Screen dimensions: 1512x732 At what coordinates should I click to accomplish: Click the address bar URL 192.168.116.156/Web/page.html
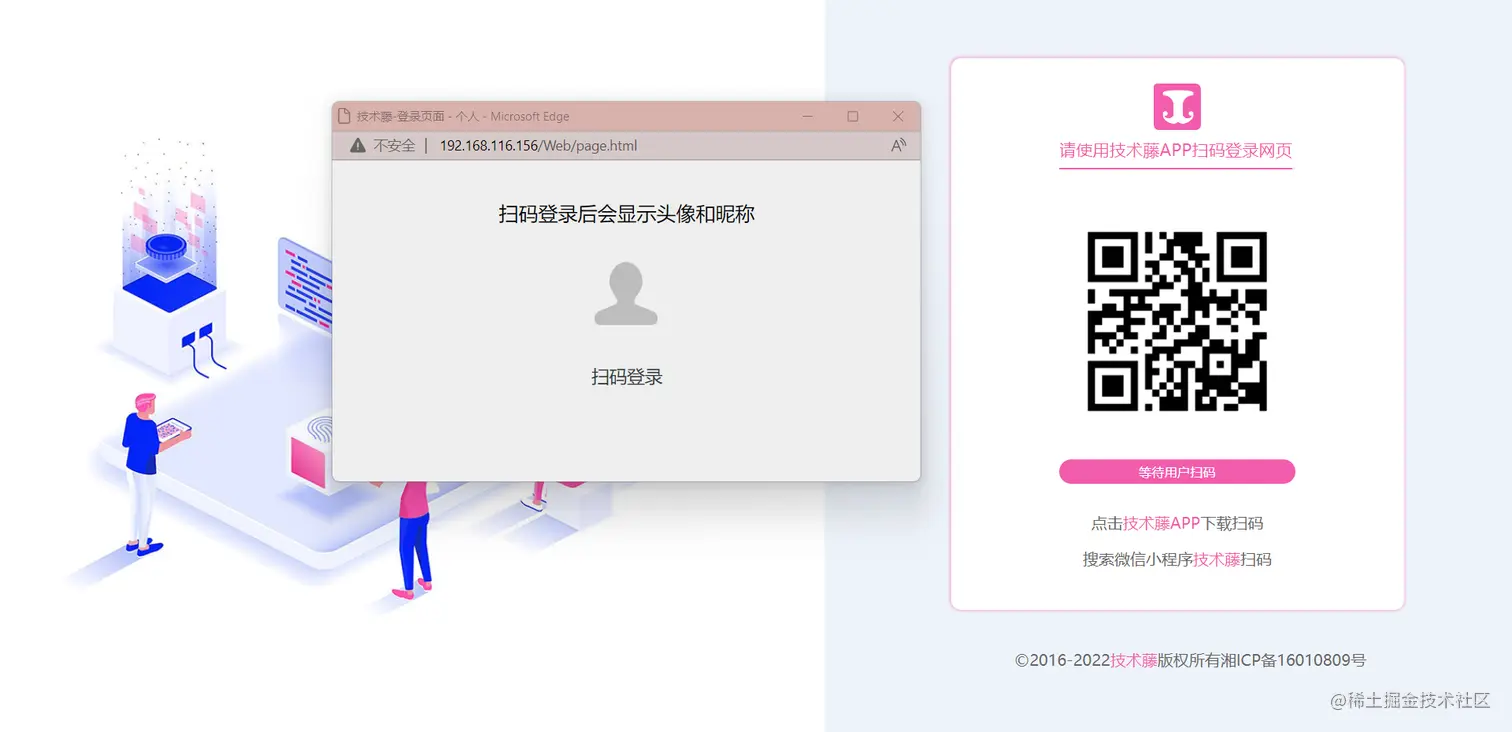538,146
